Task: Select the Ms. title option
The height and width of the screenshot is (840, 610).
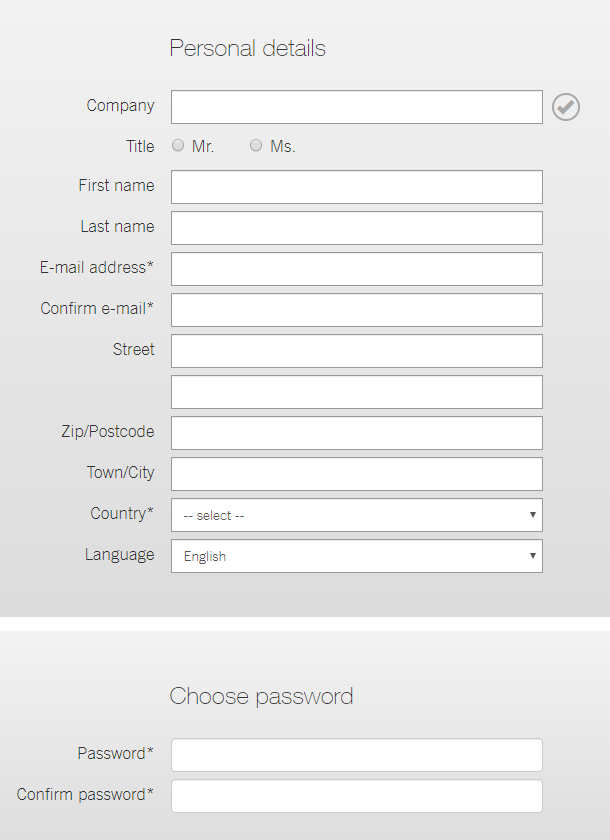Action: click(x=256, y=146)
